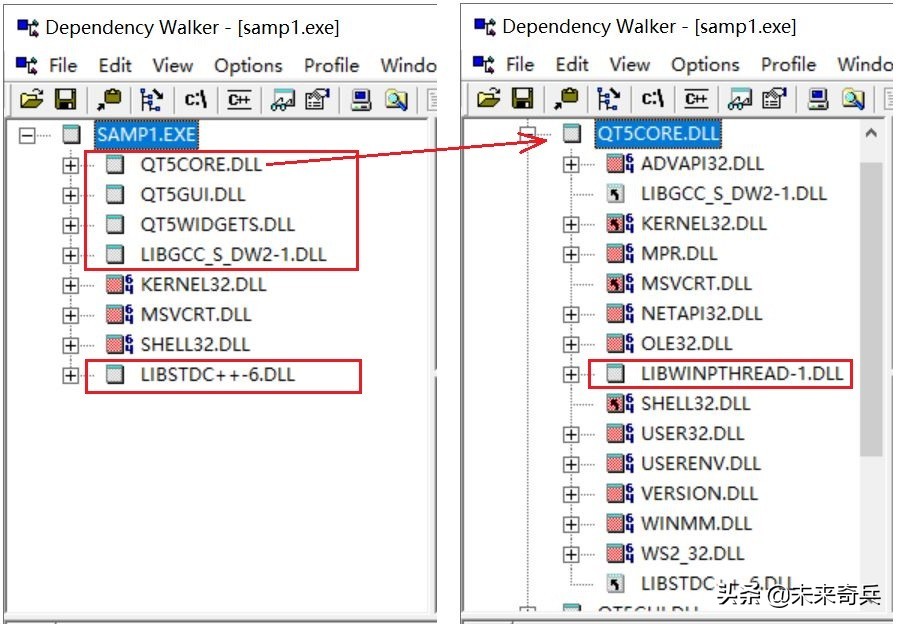Expand QT5WIDGETS.DLL node in left tree
Image resolution: width=899 pixels, height=624 pixels.
click(70, 225)
